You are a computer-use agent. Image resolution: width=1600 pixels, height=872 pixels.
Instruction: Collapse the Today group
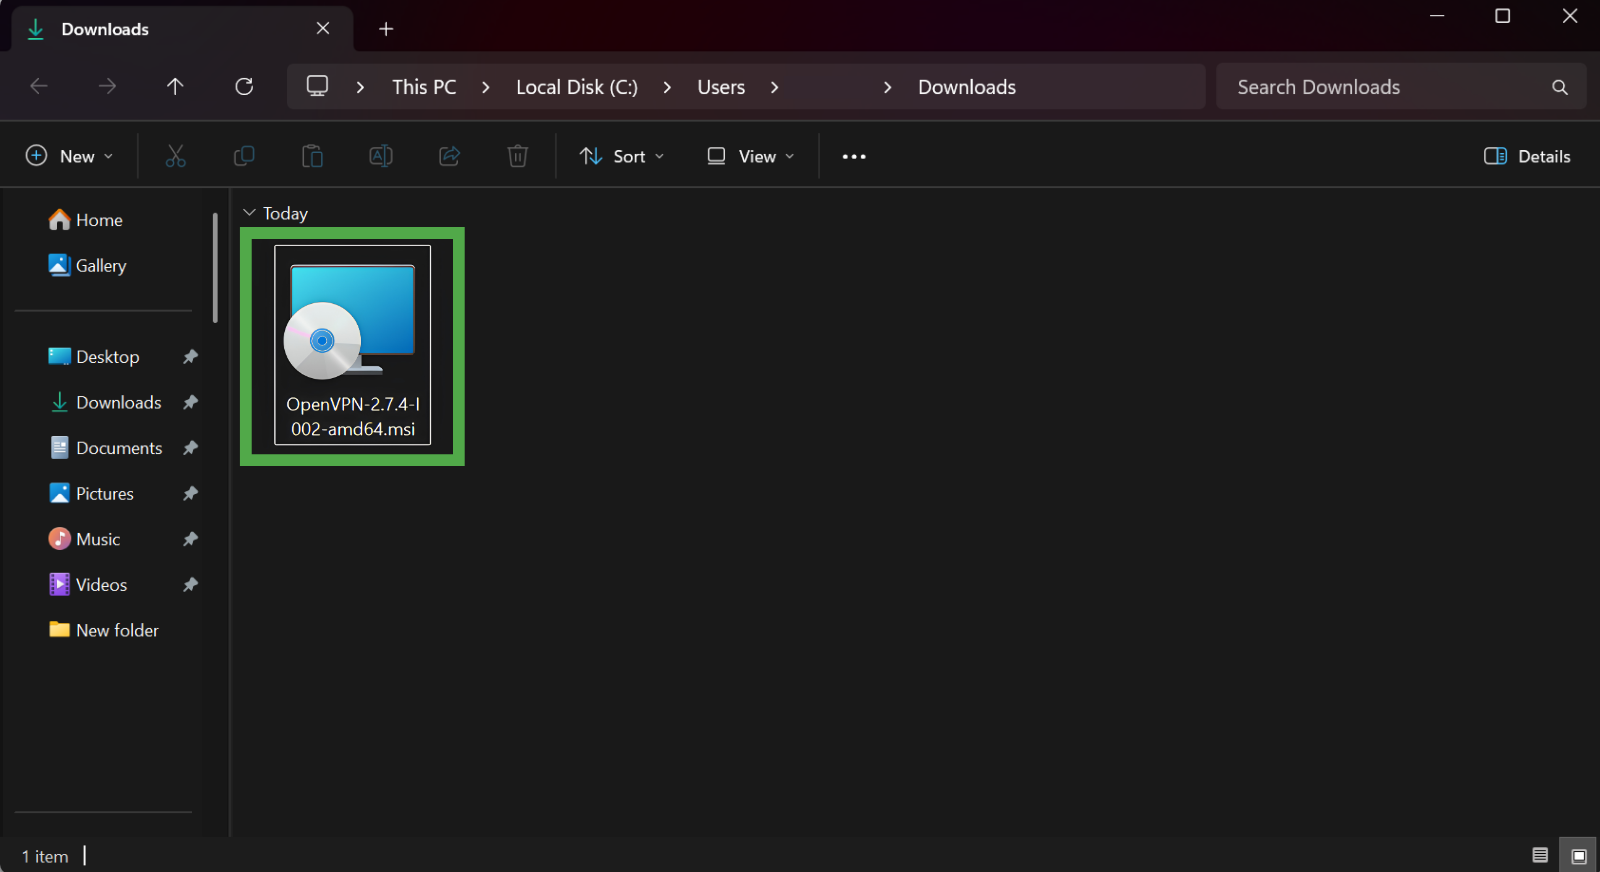(249, 213)
